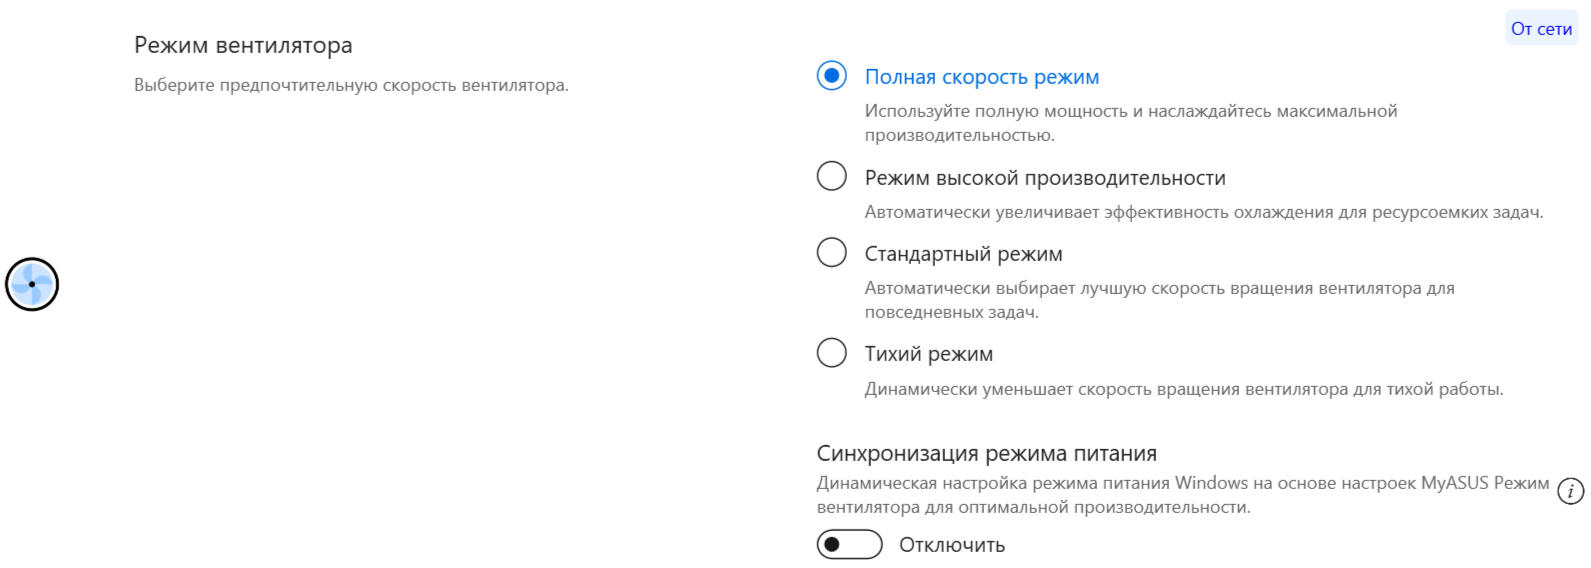Click the standard mode description about повседневных задач
1591x568 pixels.
pyautogui.click(x=1158, y=300)
